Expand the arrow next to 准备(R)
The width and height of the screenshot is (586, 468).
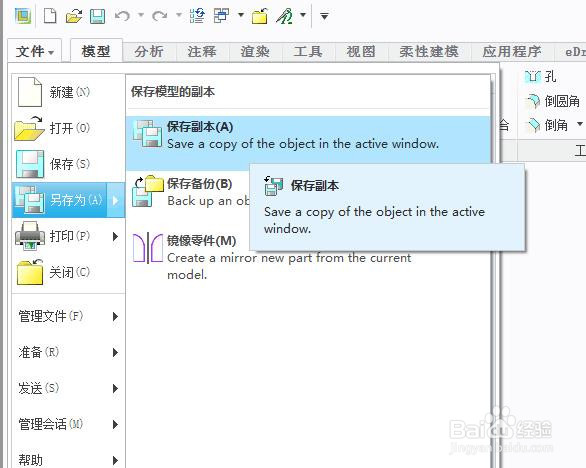pos(115,352)
